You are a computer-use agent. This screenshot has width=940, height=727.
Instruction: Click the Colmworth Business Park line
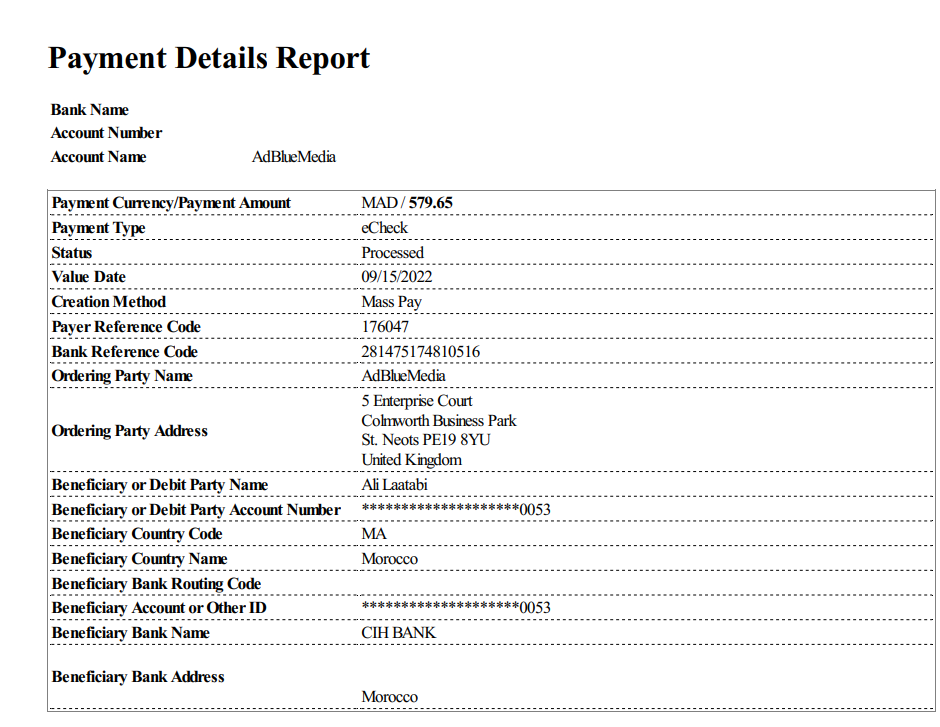(439, 421)
